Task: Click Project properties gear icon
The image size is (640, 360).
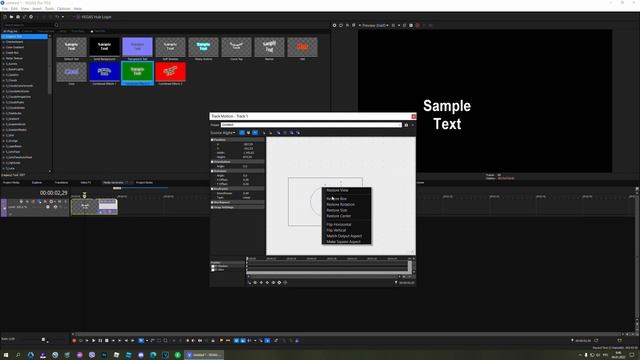Action: click(x=31, y=17)
